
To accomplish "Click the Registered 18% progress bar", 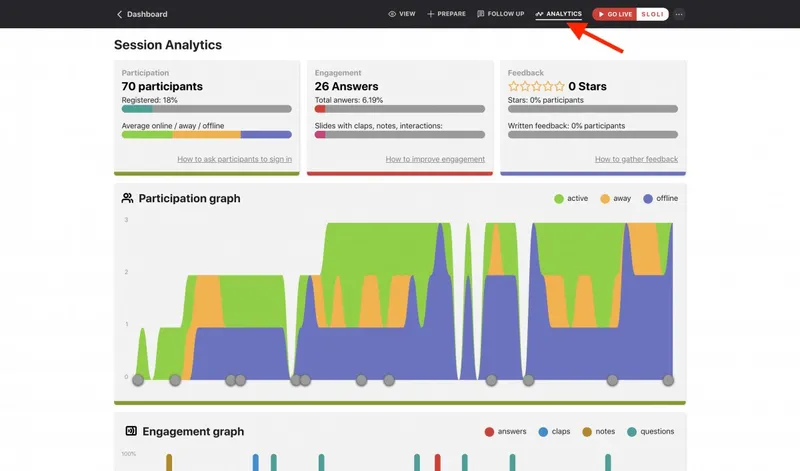I will (207, 109).
